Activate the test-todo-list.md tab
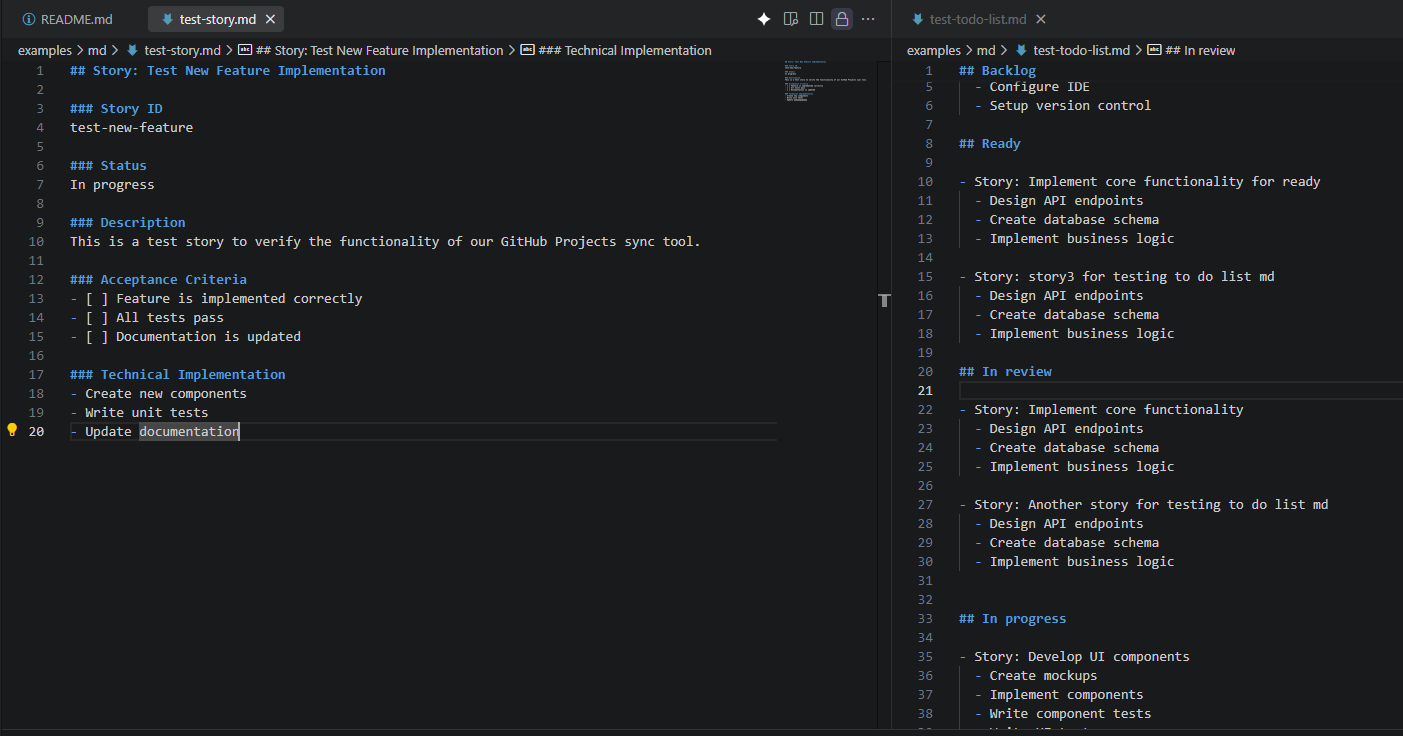 [978, 19]
